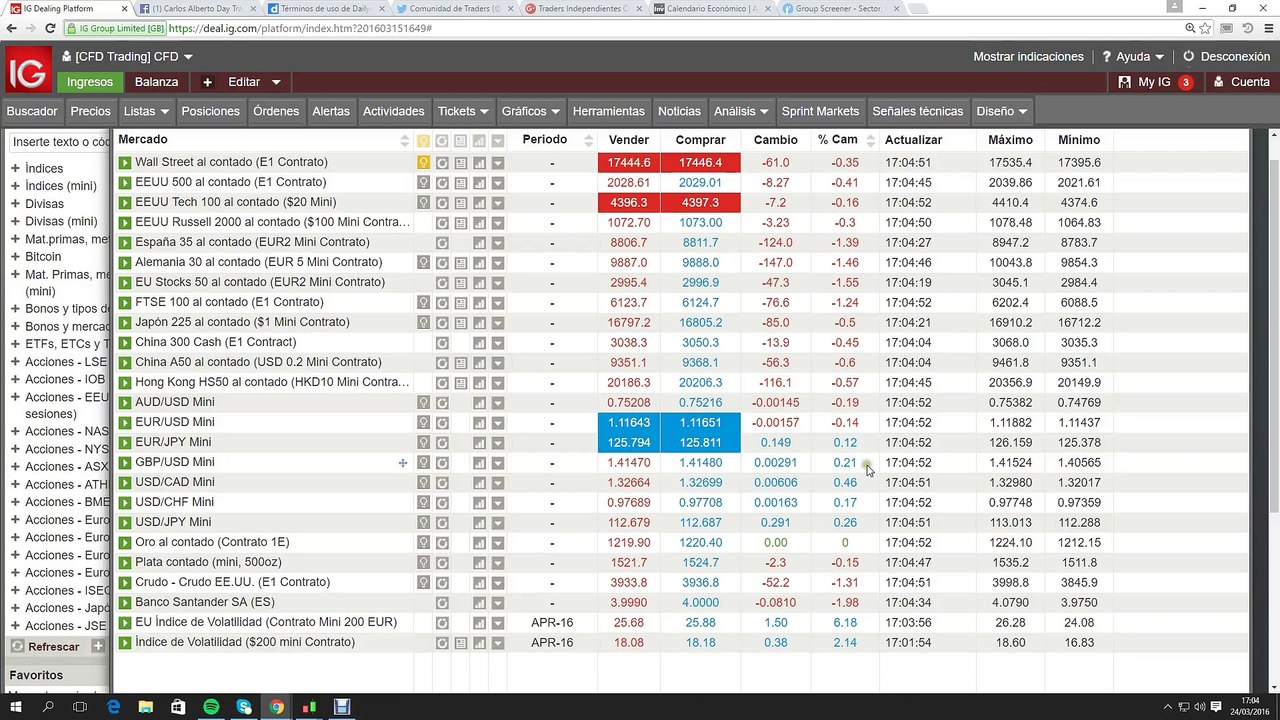
Task: Click the refresh-circle icon for EEUU Tech 100
Action: (442, 202)
